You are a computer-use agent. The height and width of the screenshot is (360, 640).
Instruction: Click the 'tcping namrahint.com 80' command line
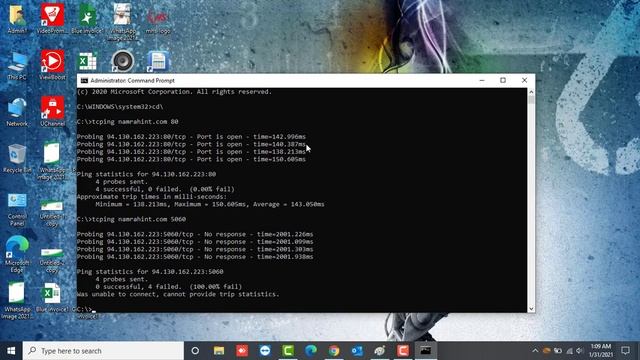click(128, 122)
